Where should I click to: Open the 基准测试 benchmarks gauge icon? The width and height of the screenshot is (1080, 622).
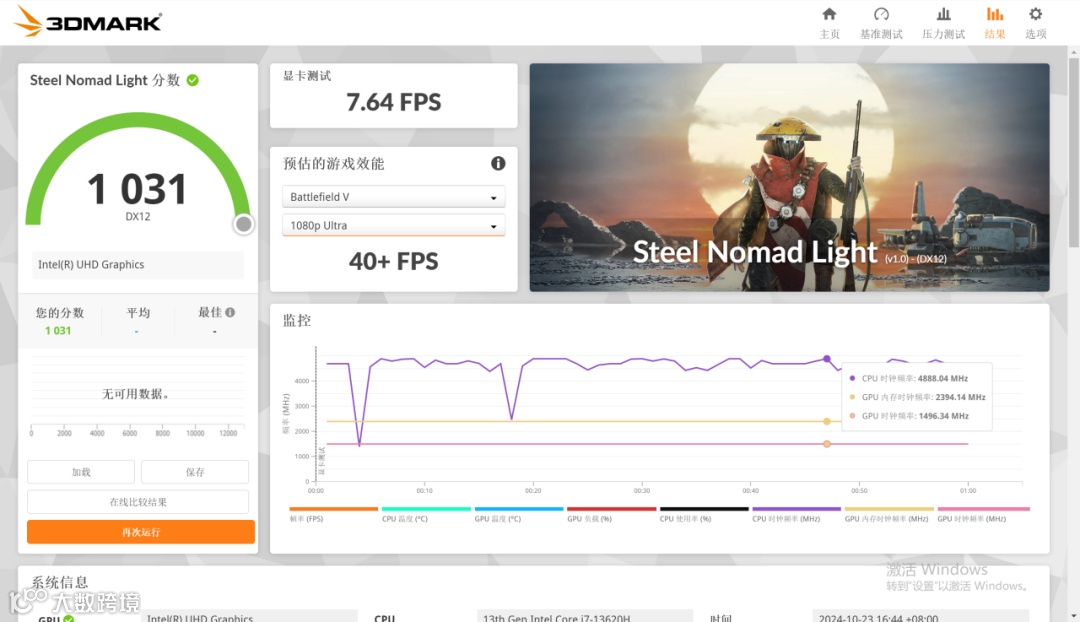pos(881,14)
